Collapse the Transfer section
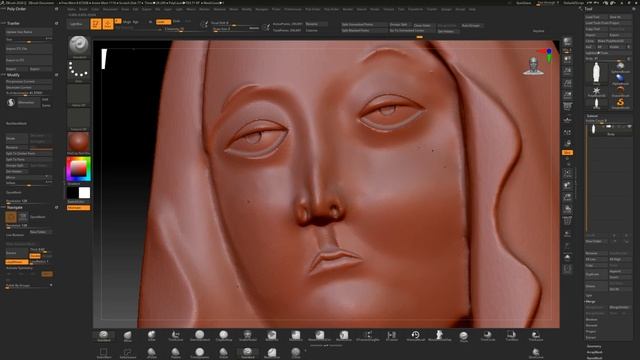Viewport: 640px width, 360px height. pyautogui.click(x=13, y=23)
